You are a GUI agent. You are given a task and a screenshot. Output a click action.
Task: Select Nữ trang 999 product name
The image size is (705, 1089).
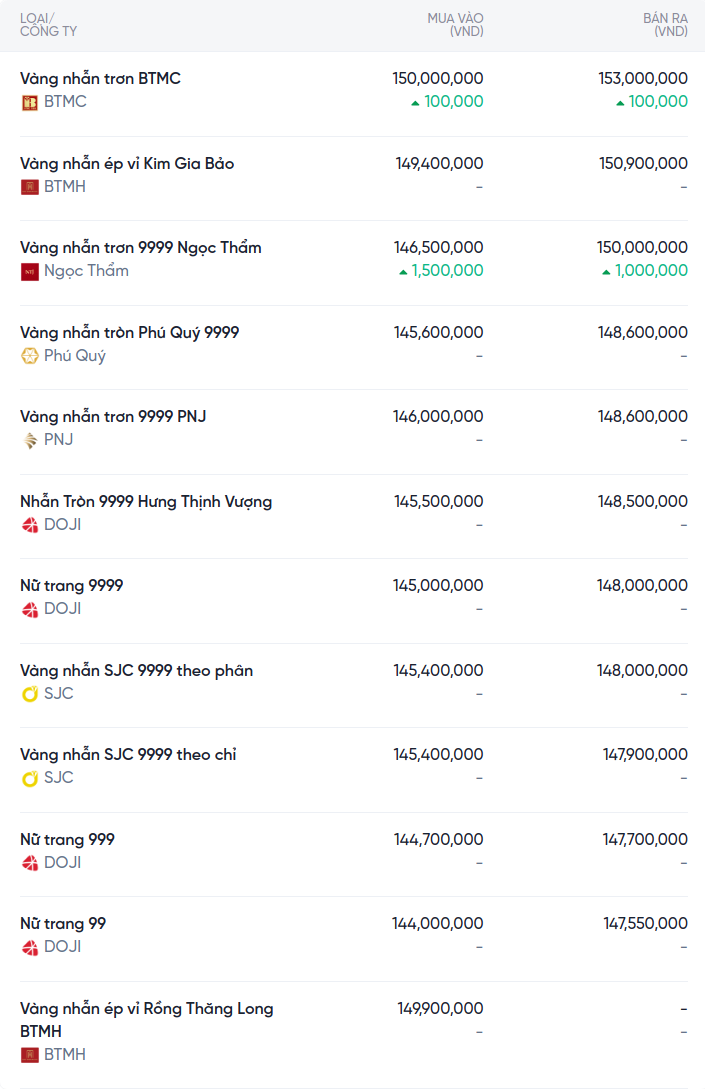(67, 839)
